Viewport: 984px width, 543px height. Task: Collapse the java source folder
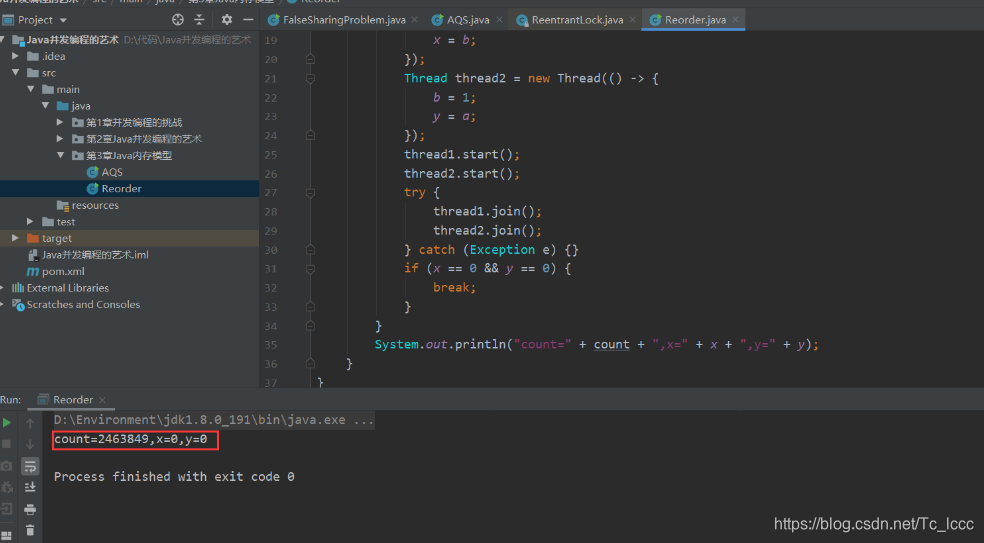pyautogui.click(x=46, y=105)
